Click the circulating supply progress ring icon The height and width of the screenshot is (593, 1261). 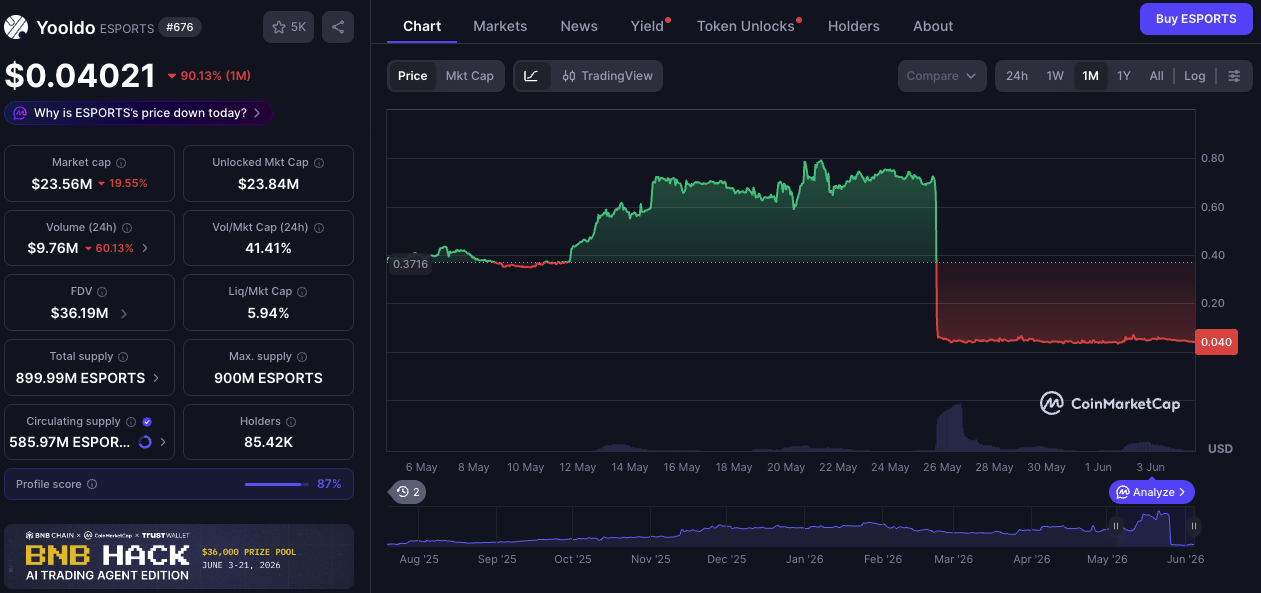tap(145, 442)
